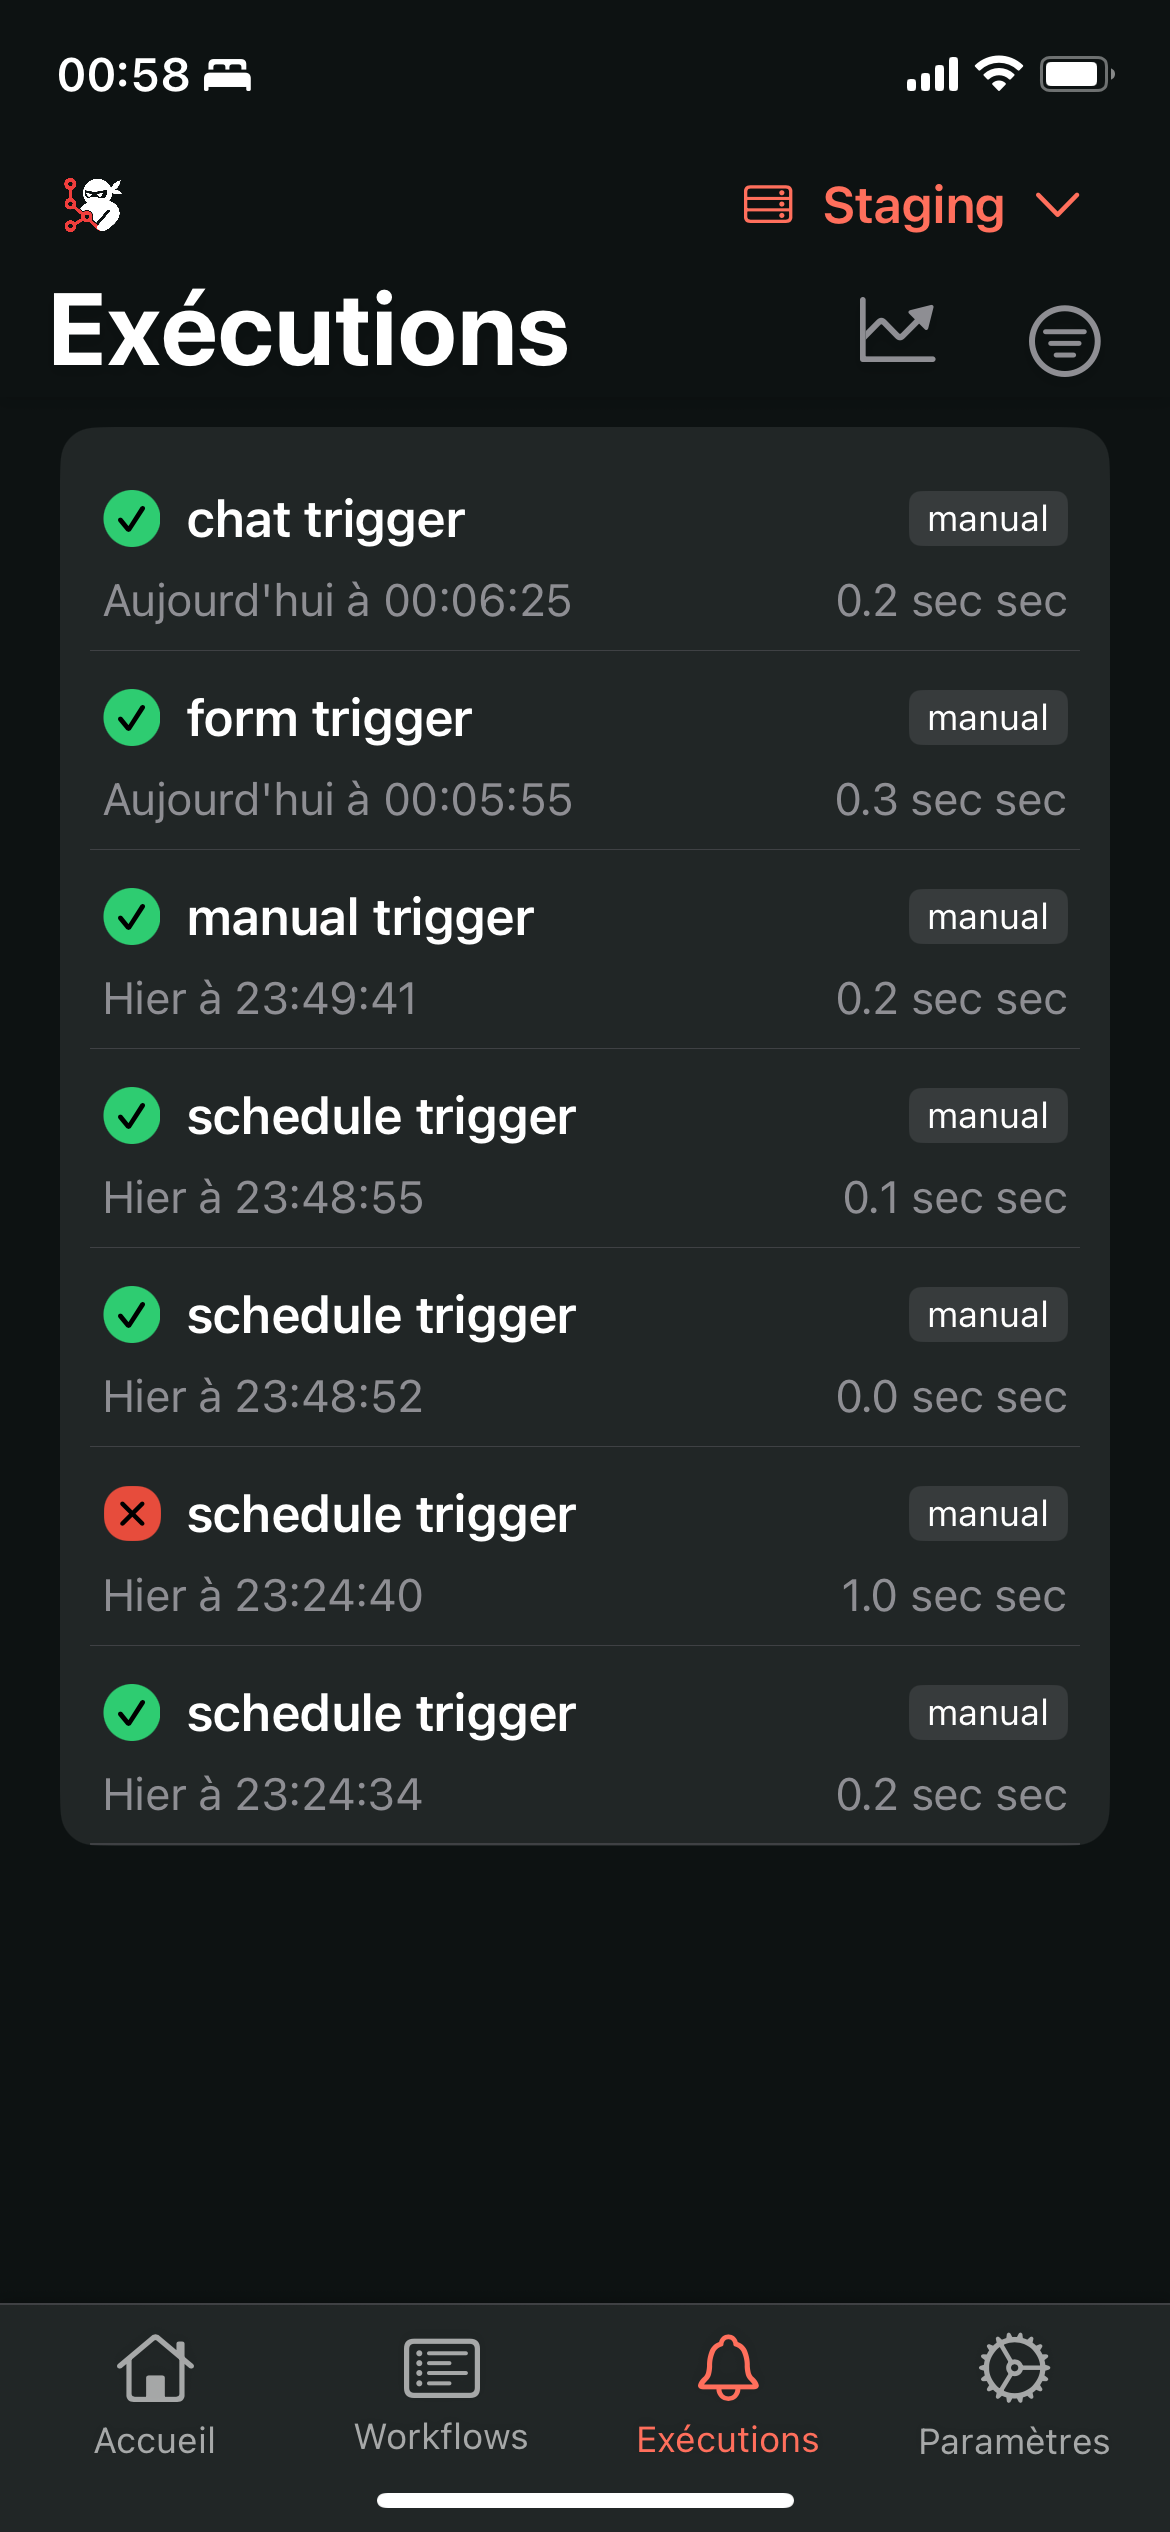Select the Exécutions bell tab
1170x2532 pixels.
pyautogui.click(x=728, y=2396)
